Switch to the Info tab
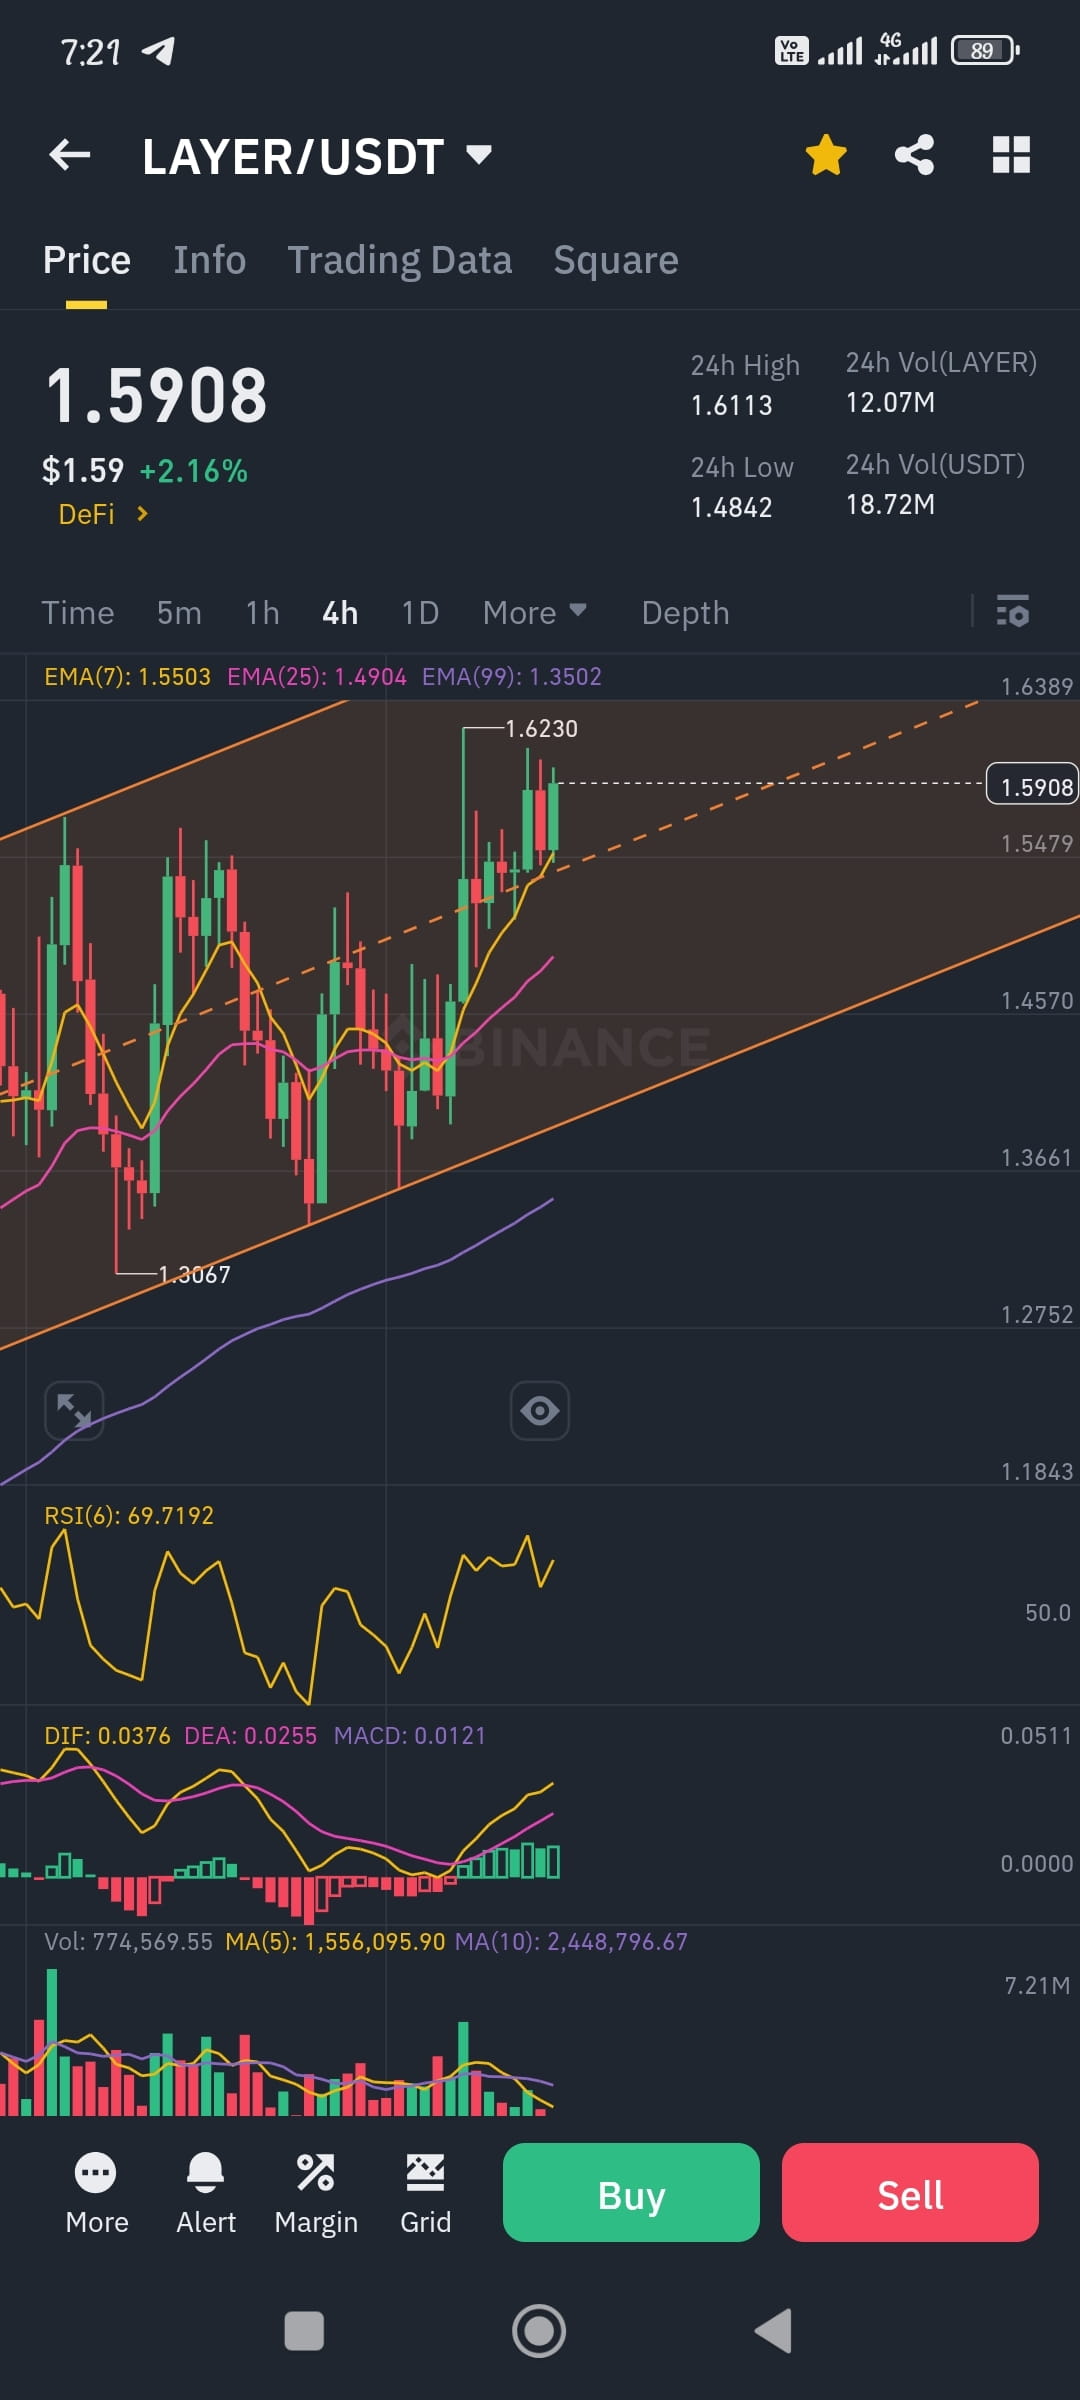 pos(210,260)
